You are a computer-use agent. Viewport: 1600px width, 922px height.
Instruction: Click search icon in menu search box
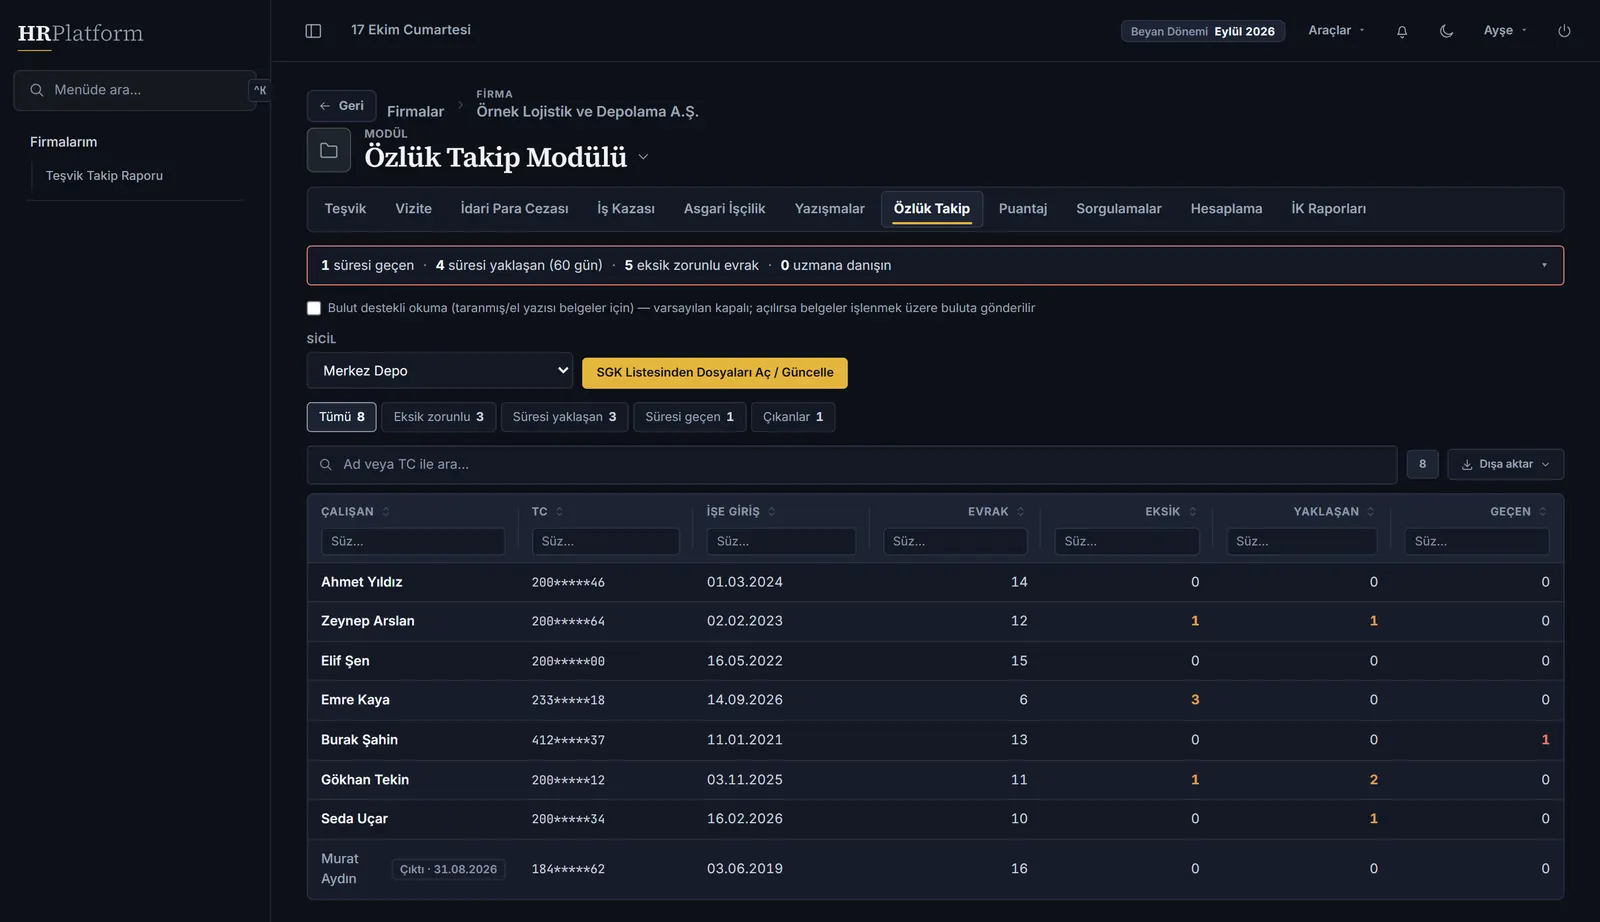click(x=37, y=90)
